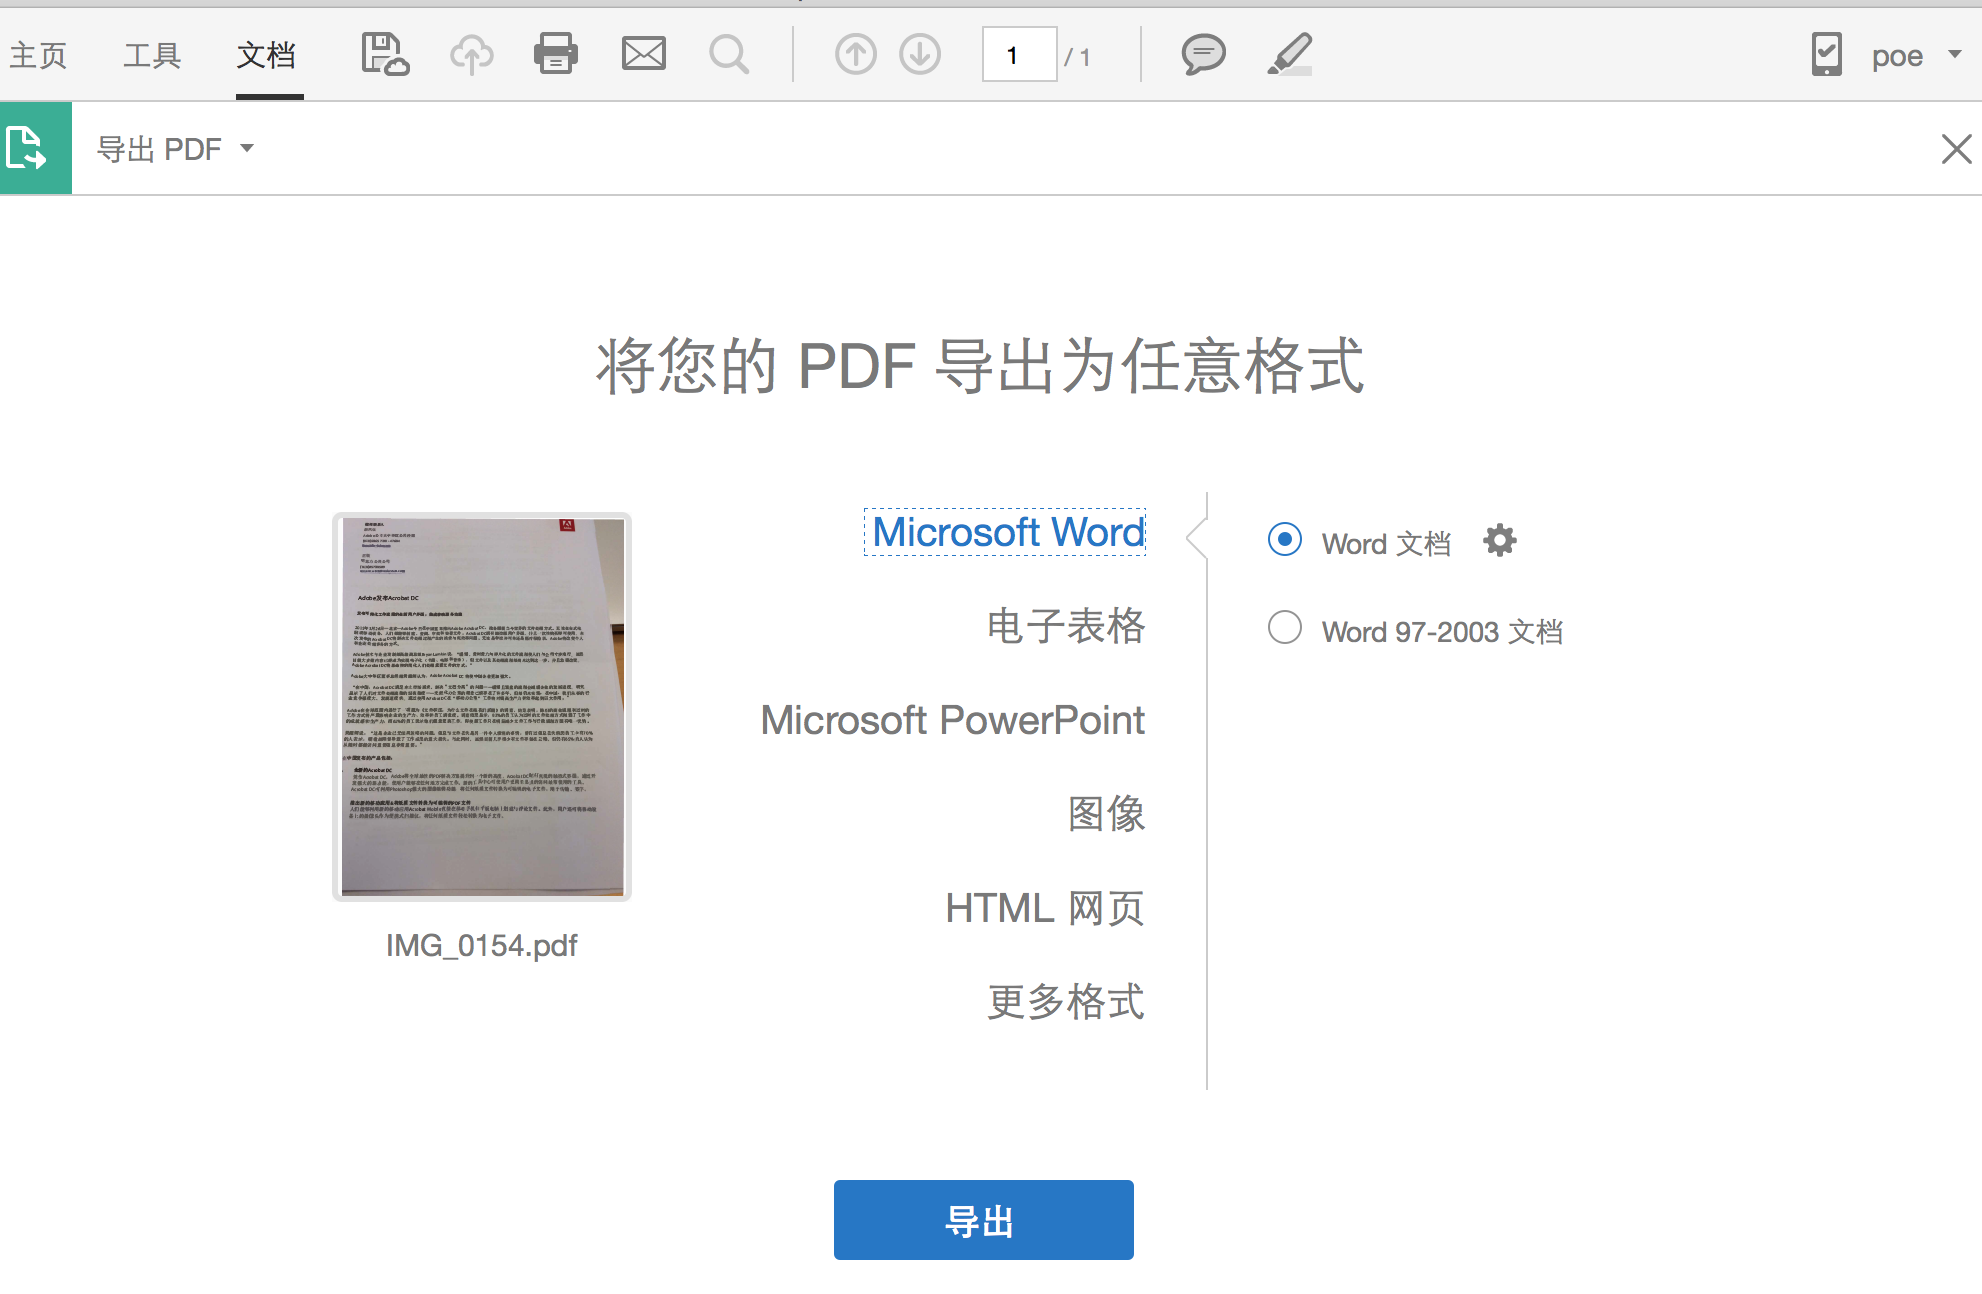1982x1294 pixels.
Task: Click the IMG_0154.pdf file name
Action: 482,945
